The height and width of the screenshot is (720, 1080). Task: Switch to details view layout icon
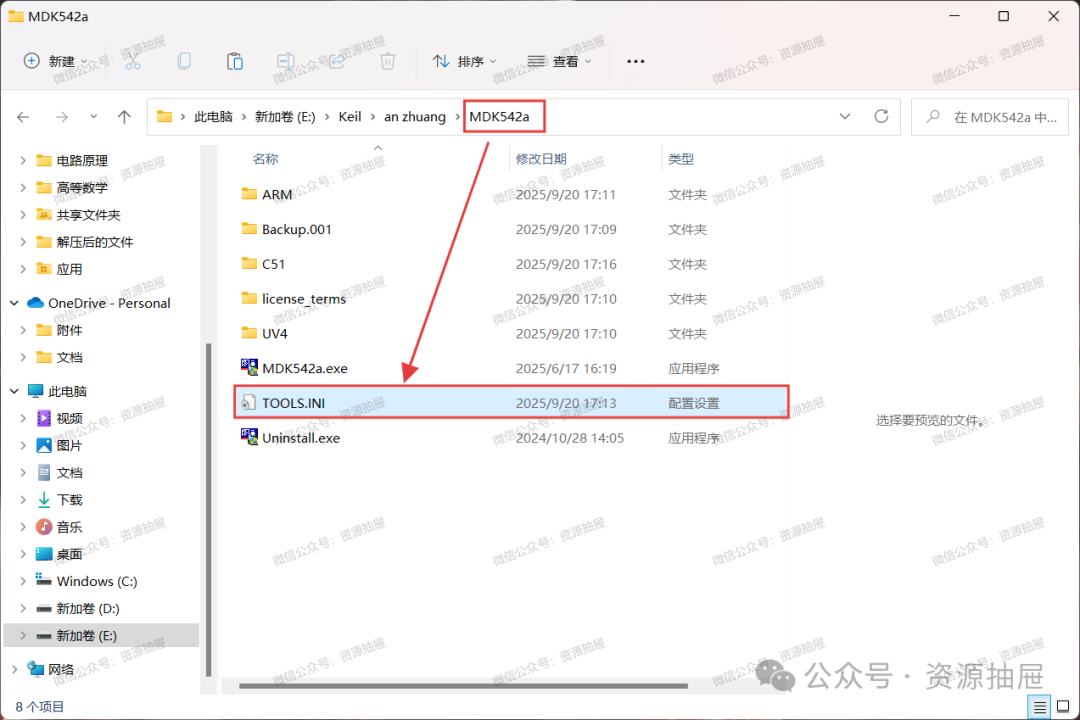[1039, 706]
